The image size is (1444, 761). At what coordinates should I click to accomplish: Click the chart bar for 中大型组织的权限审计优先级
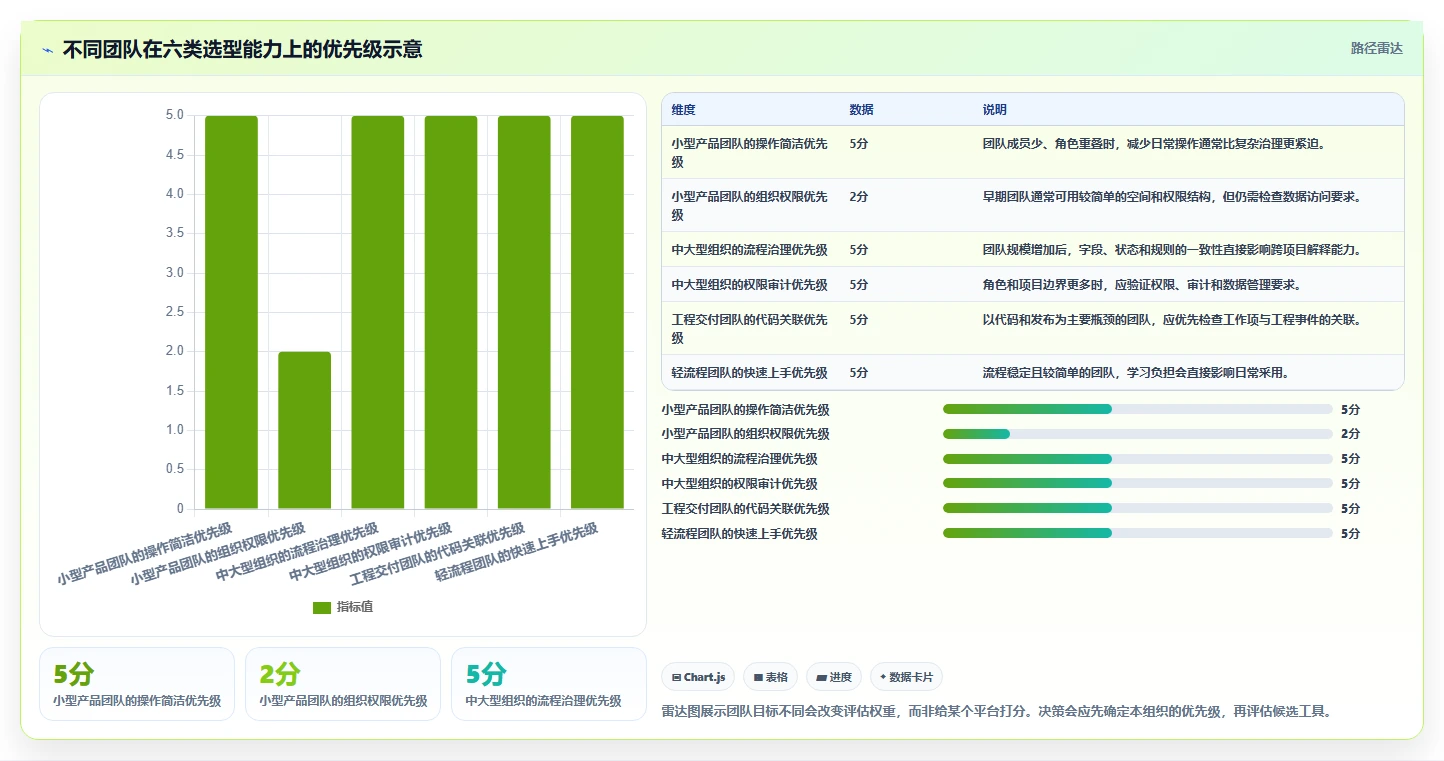pyautogui.click(x=451, y=312)
